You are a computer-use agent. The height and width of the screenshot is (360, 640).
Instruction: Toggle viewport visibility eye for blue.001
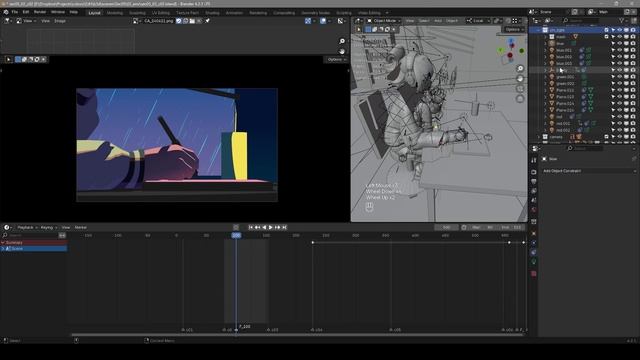[x=620, y=50]
